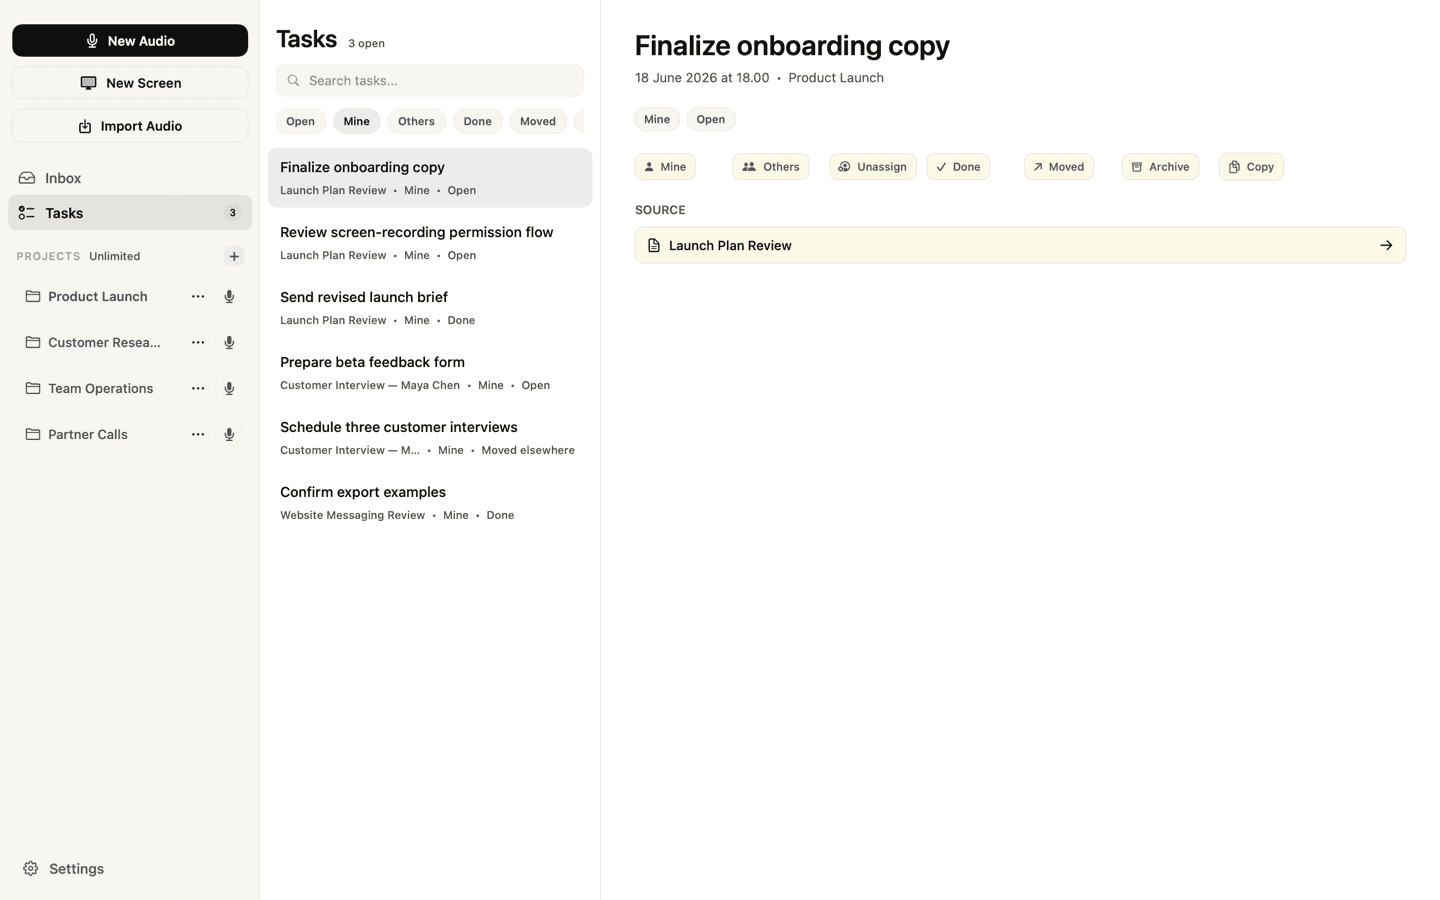This screenshot has height=900, width=1440.
Task: Assign task to Others
Action: (770, 167)
